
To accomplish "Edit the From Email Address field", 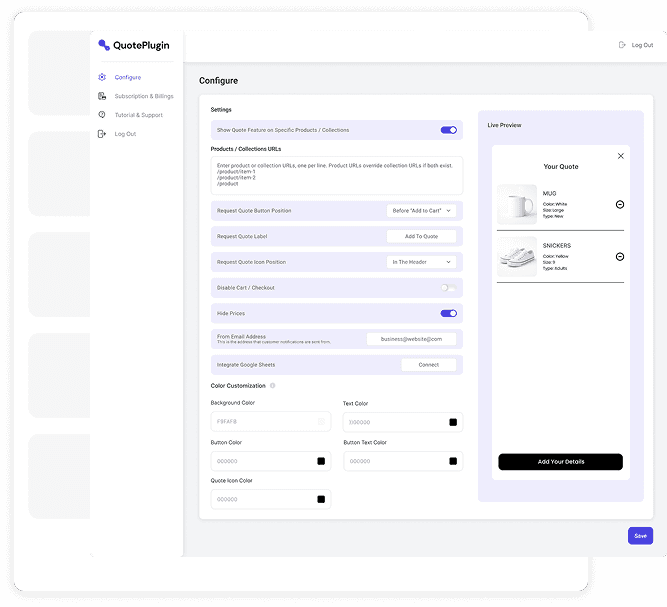I will (411, 339).
